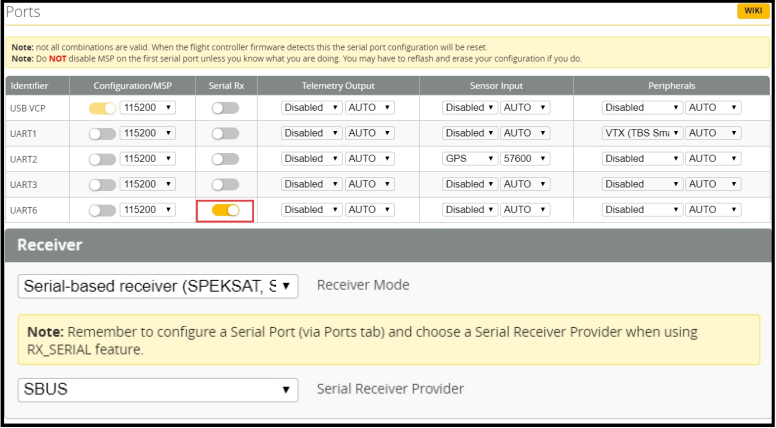Open UART6 Telemetry Output Disabled dropdown
This screenshot has height=428, width=776.
(x=311, y=210)
